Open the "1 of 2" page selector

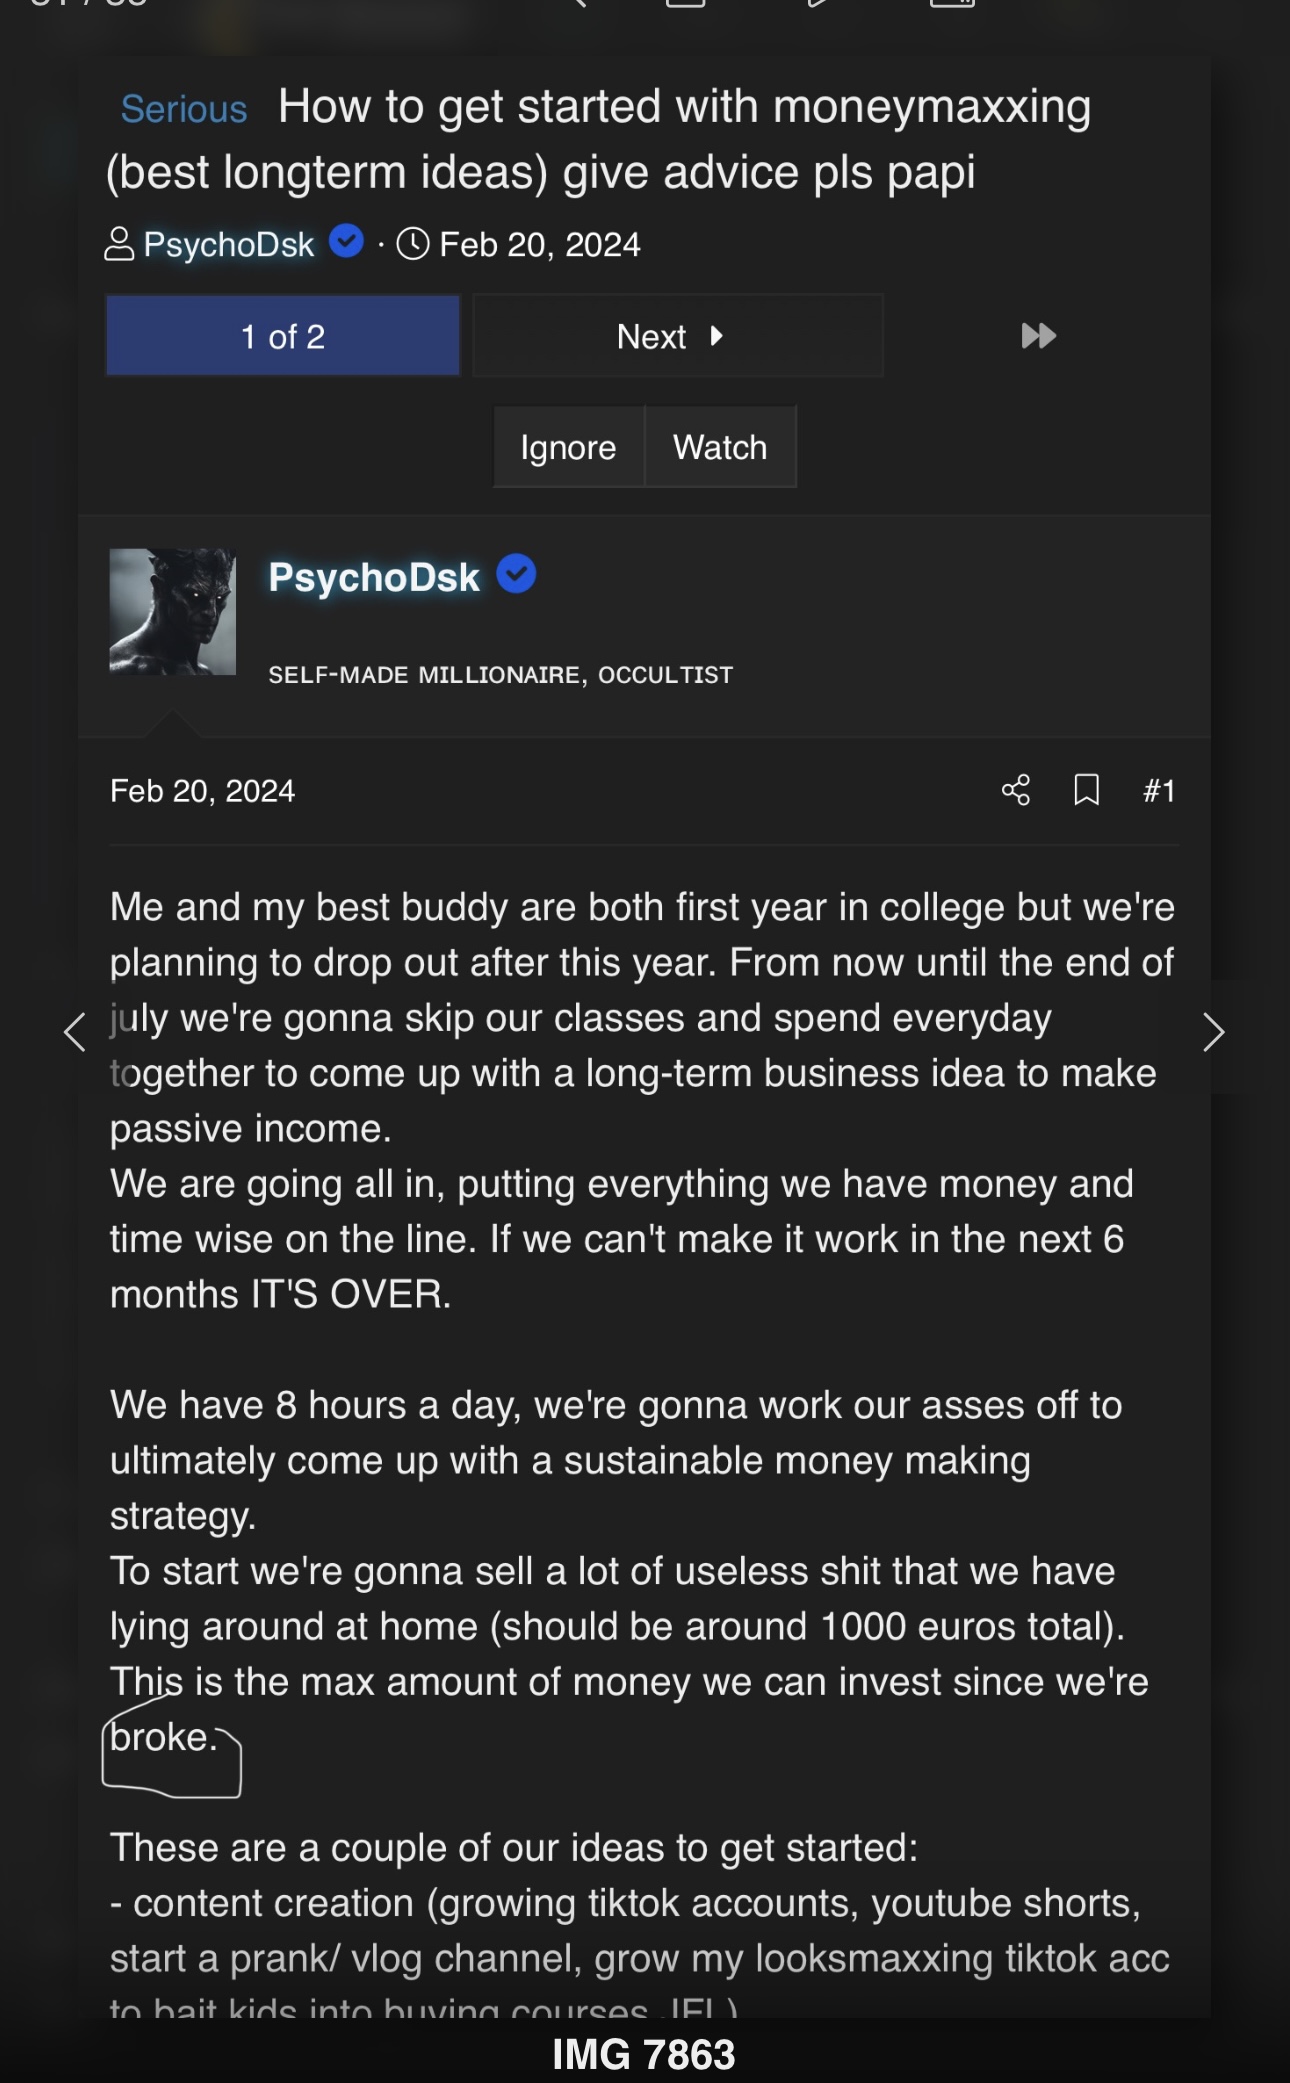283,336
